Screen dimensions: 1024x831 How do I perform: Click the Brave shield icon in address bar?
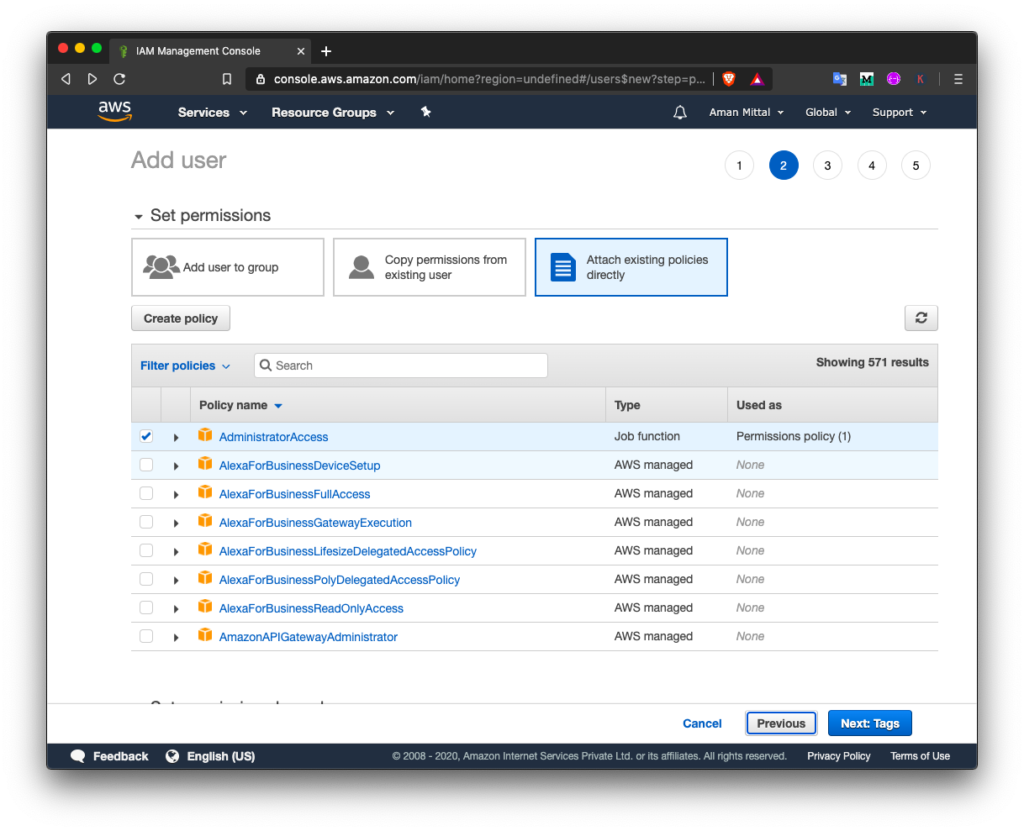click(729, 79)
